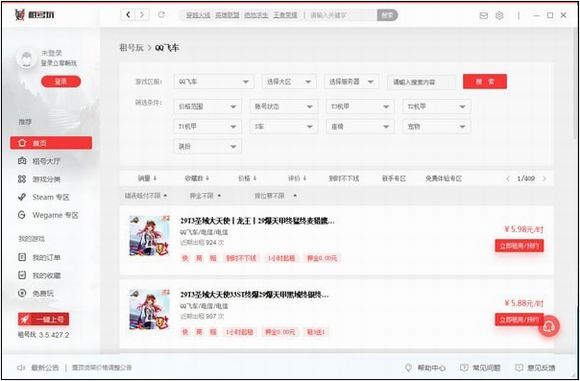This screenshot has width=580, height=381.
Task: Focus the 请输入搜索内容 filter input
Action: [421, 82]
